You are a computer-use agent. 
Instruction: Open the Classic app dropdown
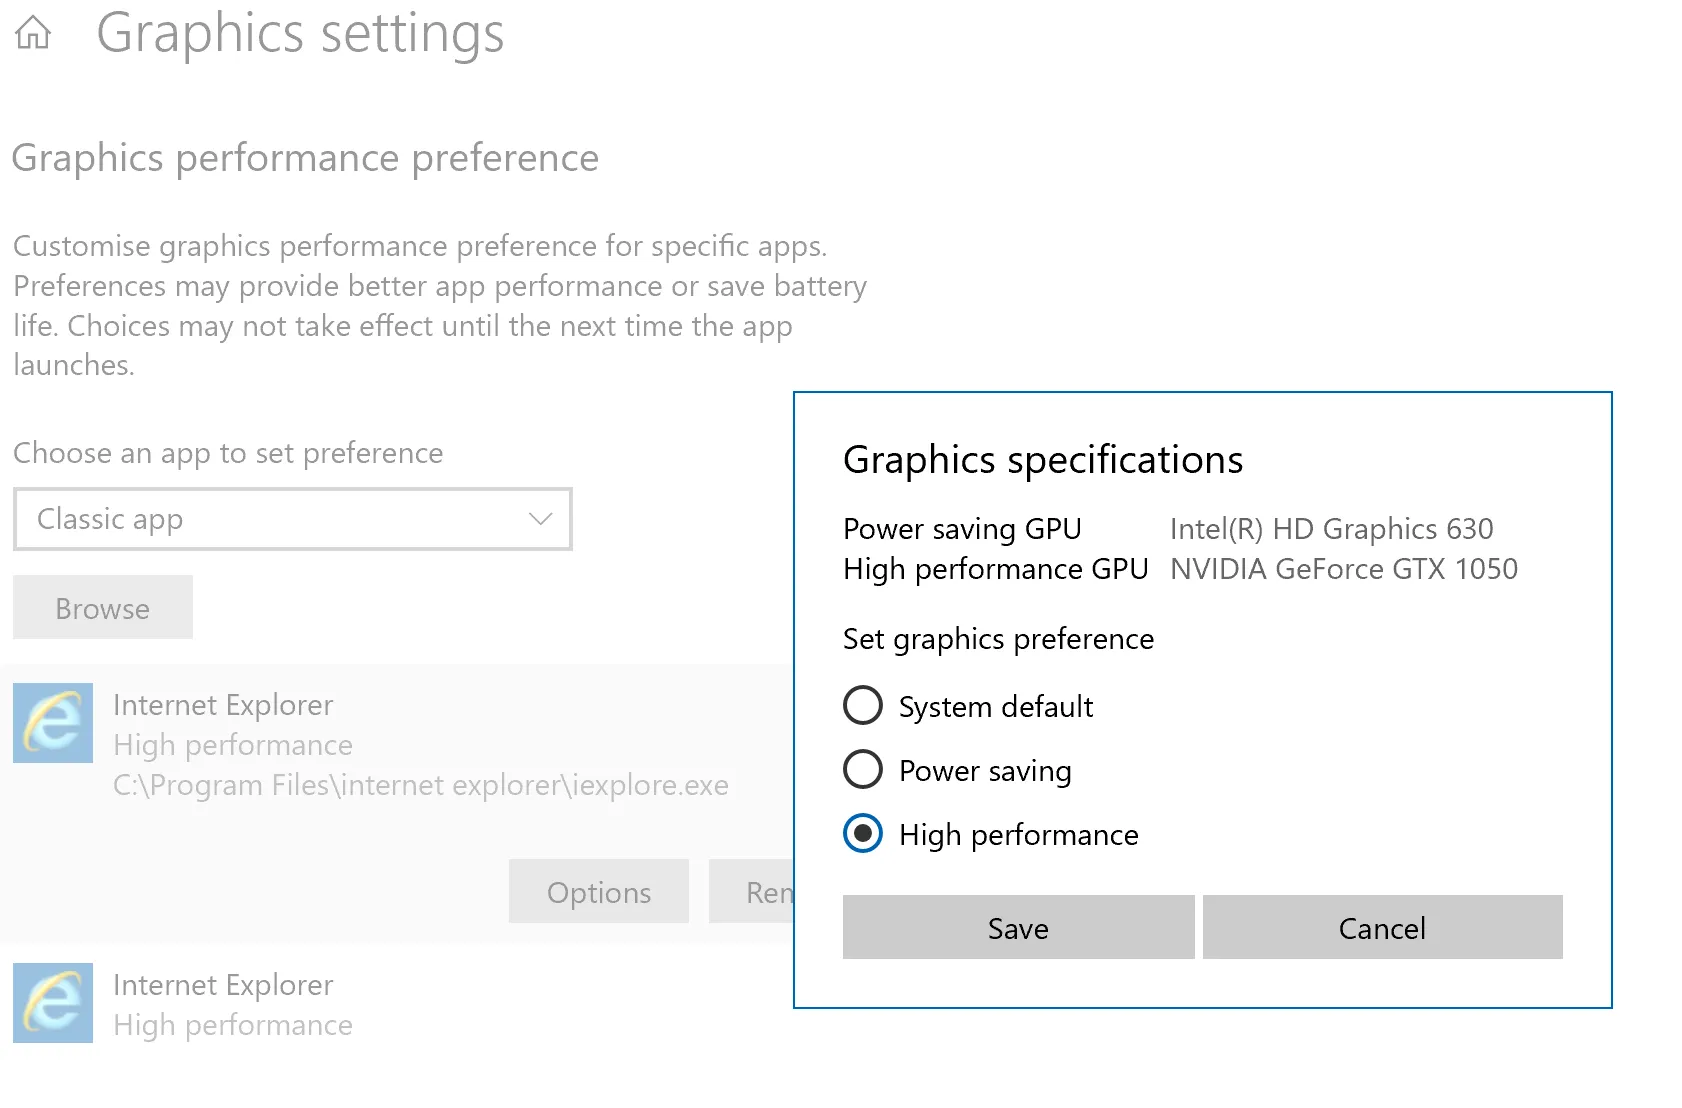292,519
